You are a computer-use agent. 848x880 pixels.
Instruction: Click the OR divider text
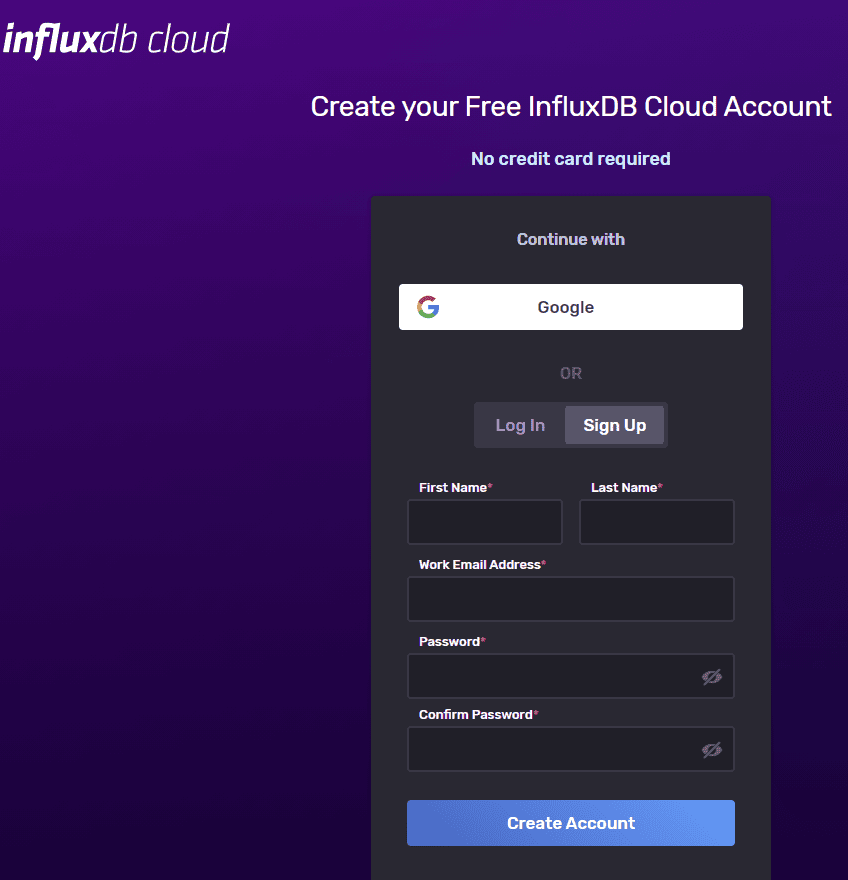570,372
